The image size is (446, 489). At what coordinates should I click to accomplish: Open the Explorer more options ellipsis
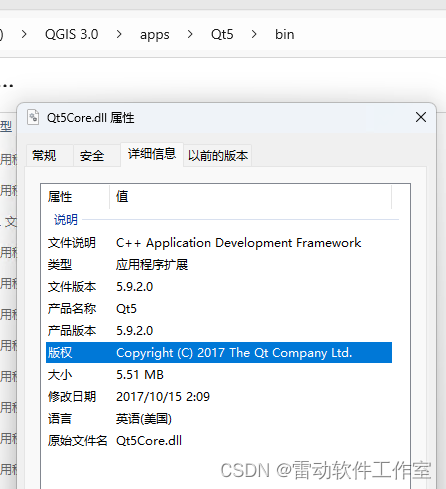pos(7,86)
